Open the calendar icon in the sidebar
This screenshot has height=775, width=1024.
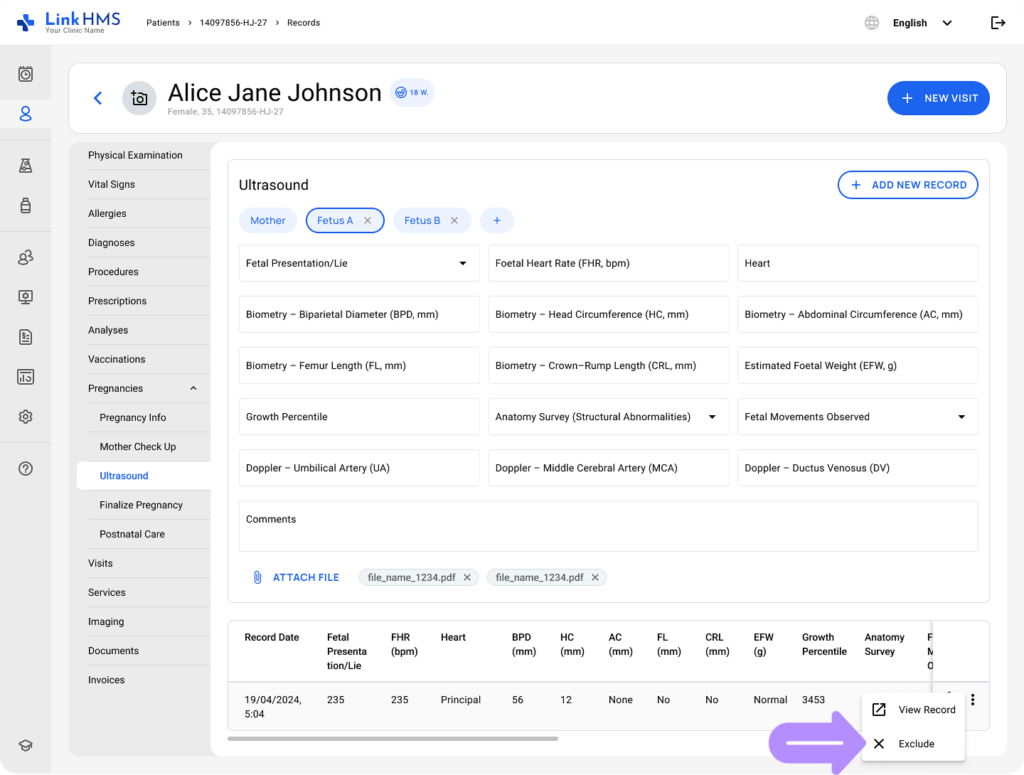click(x=26, y=74)
